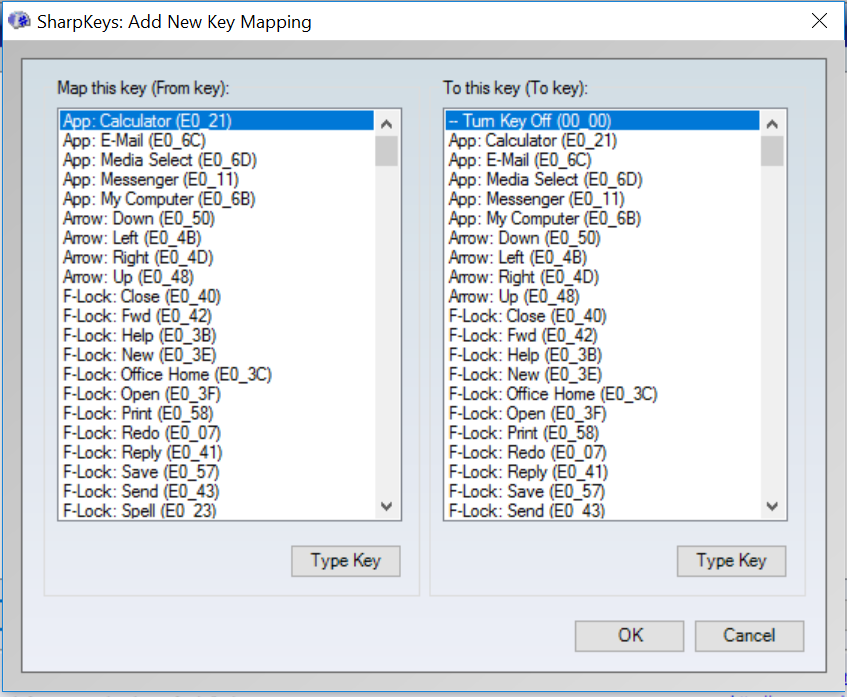
Task: Click Type Key under the From key list
Action: (346, 561)
